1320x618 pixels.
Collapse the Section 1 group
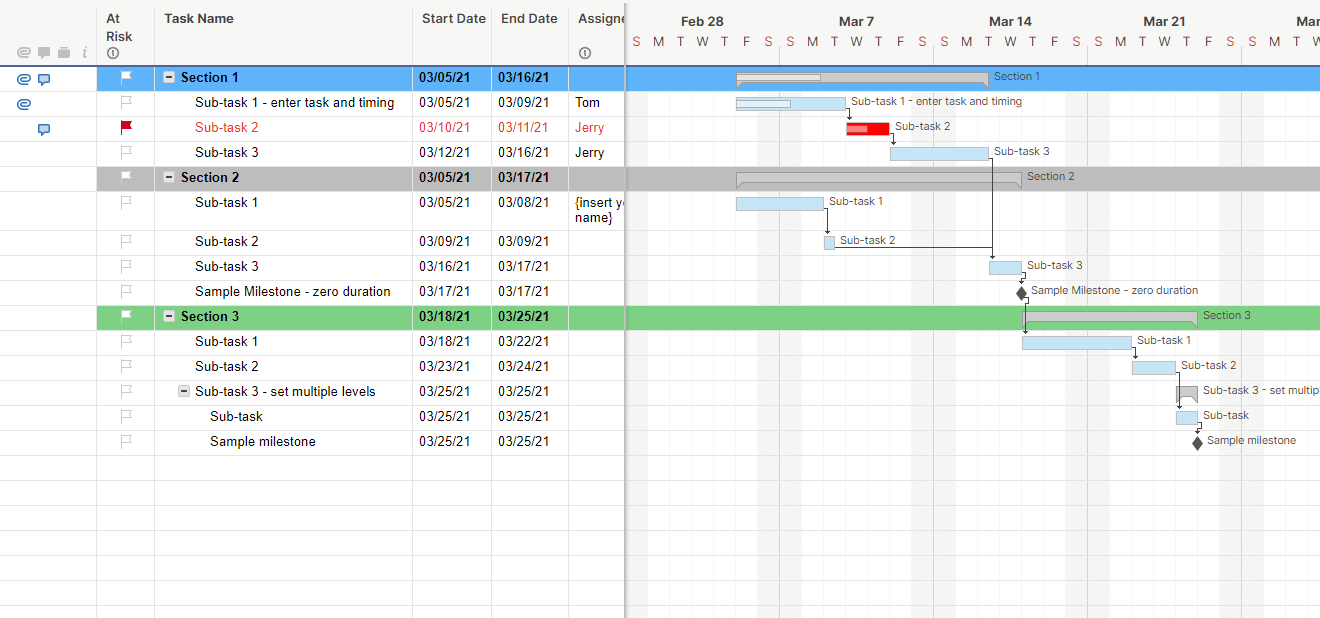pos(169,77)
